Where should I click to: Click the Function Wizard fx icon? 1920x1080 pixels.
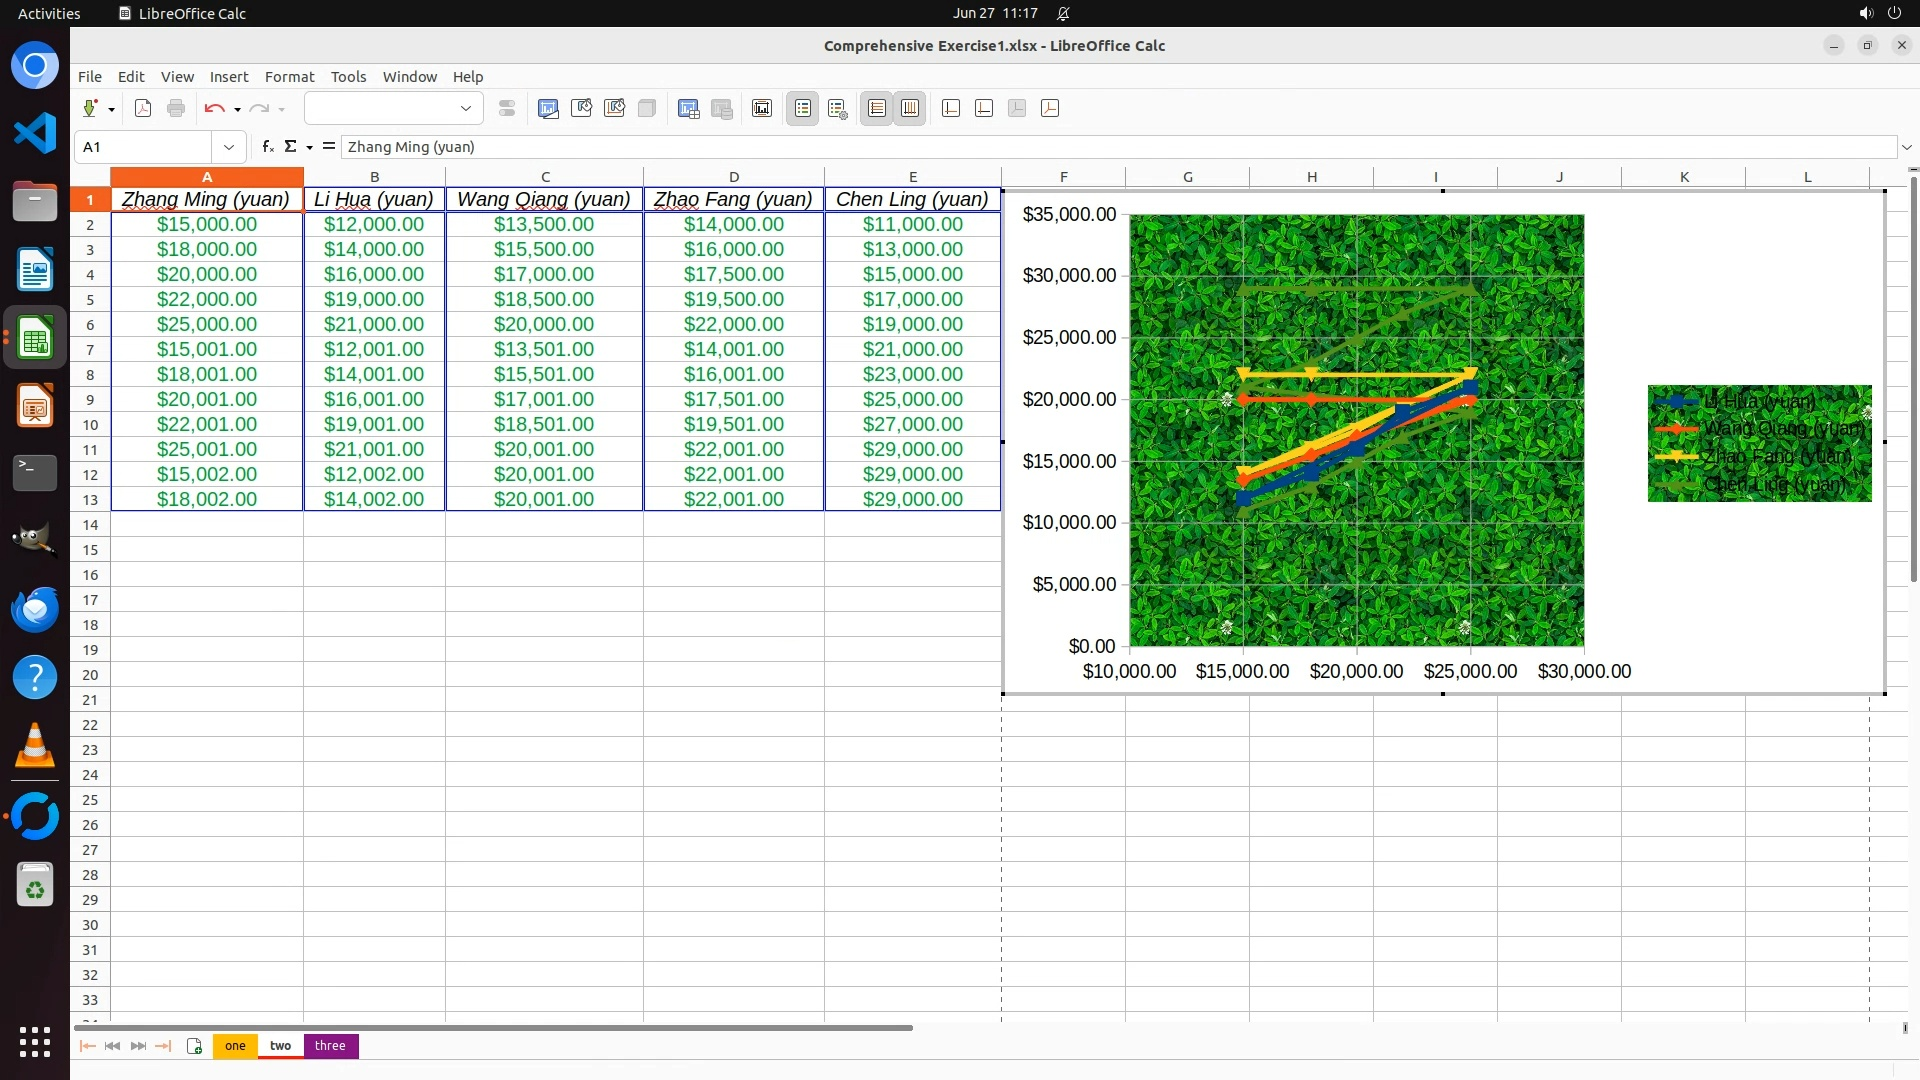tap(267, 146)
